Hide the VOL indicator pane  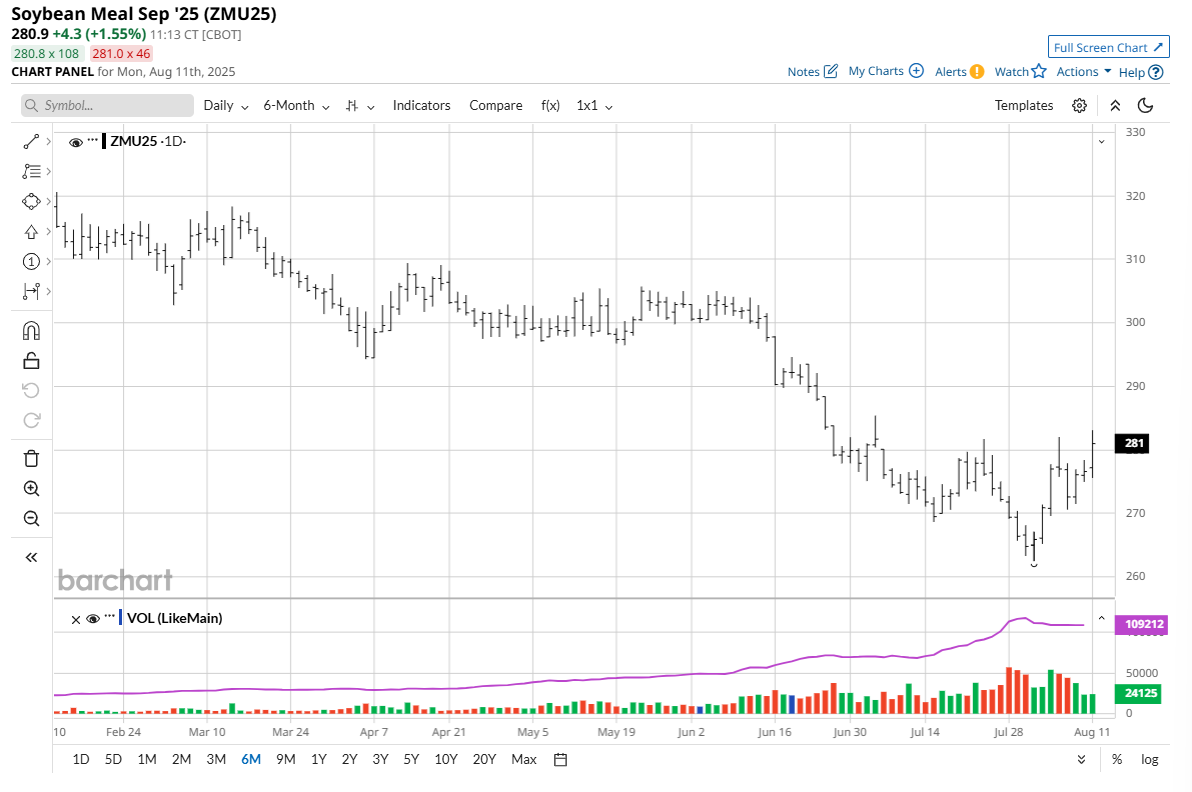click(x=93, y=619)
